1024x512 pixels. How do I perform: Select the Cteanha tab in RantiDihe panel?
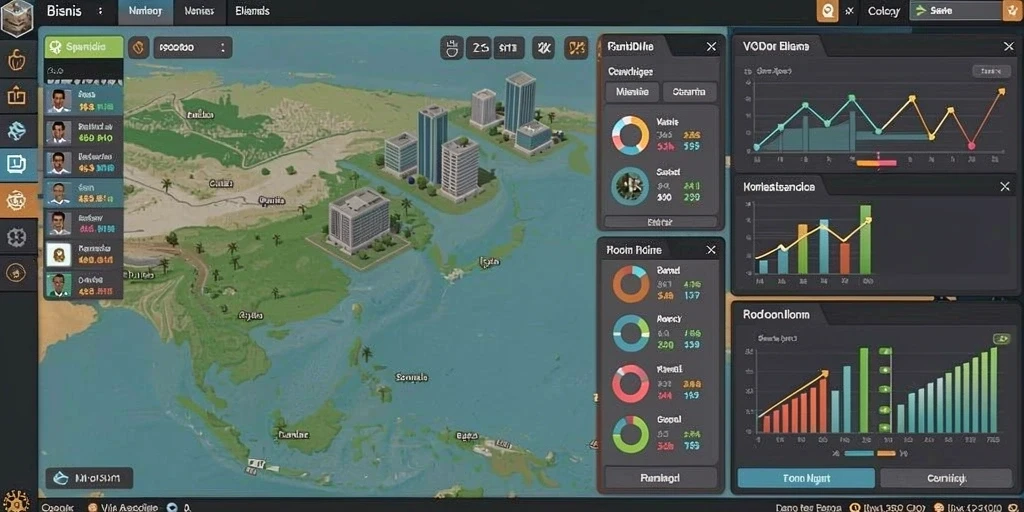689,92
